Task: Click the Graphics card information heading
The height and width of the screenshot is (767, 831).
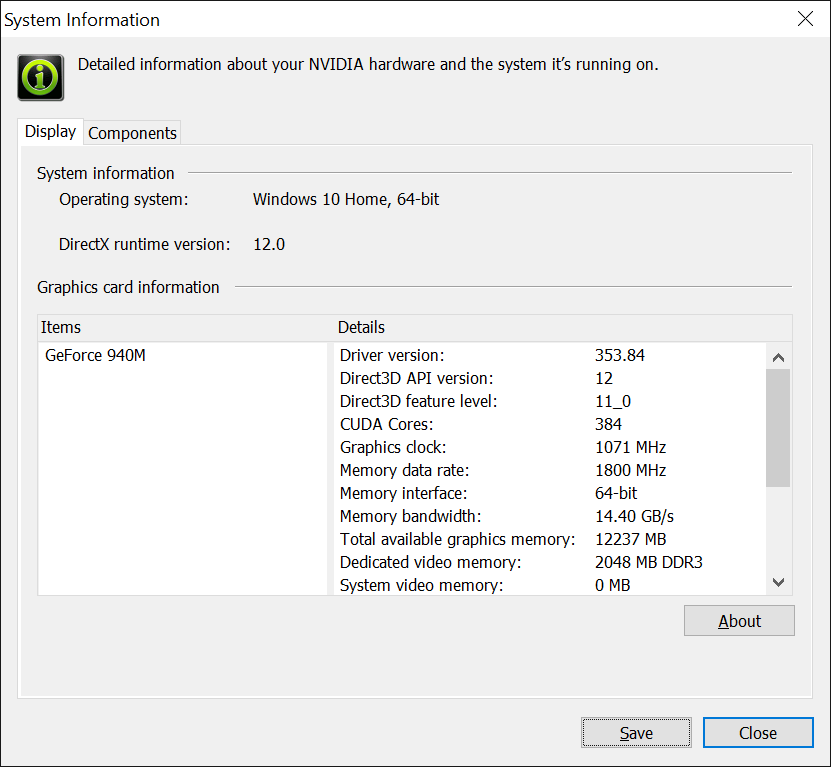Action: [x=128, y=287]
